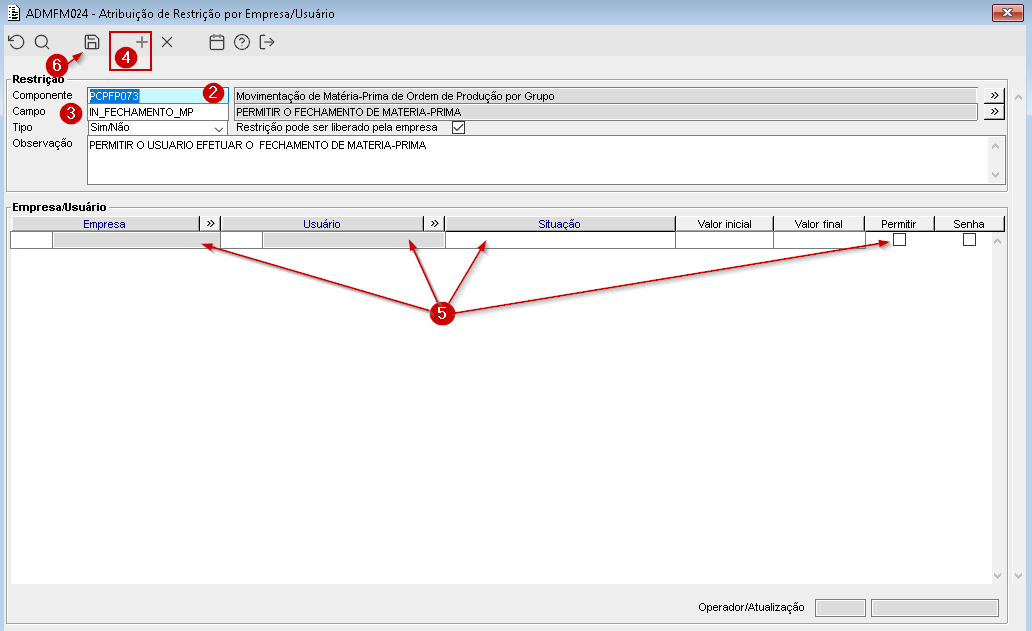Image resolution: width=1032 pixels, height=631 pixels.
Task: Click grid scrollbar up arrow
Action: coord(998,241)
